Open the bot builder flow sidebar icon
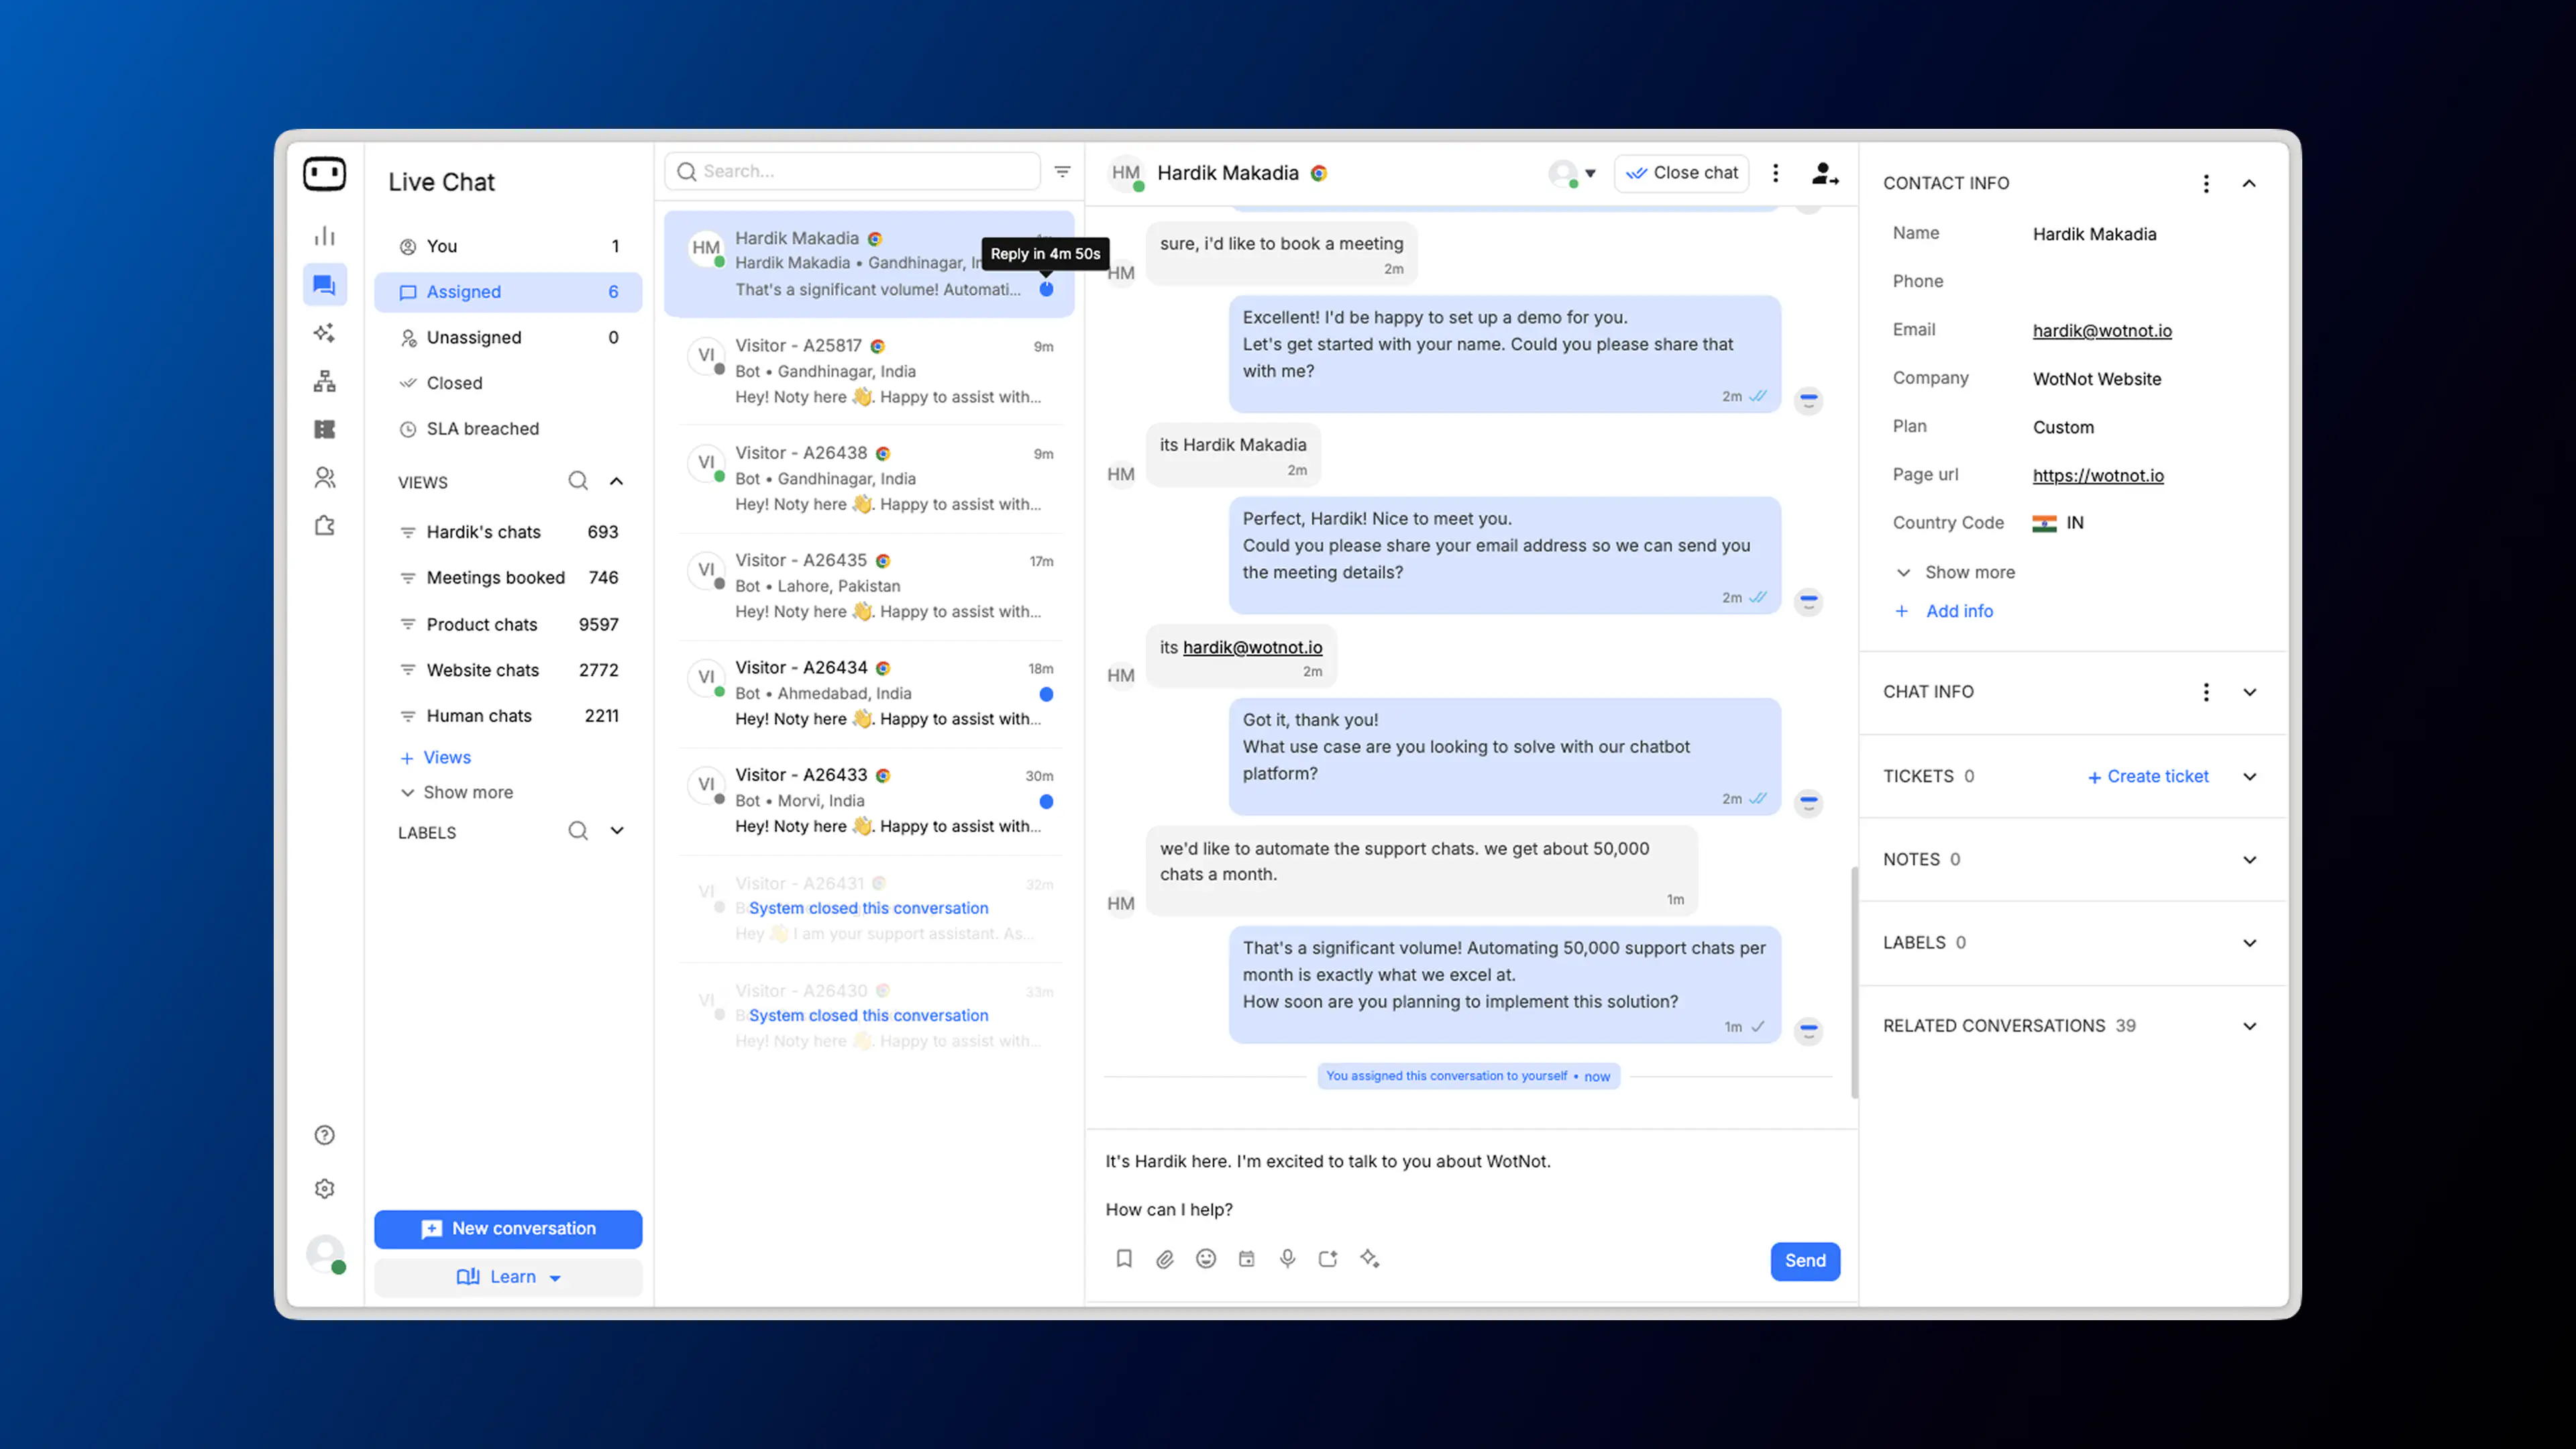Viewport: 2576px width, 1449px height. (325, 381)
